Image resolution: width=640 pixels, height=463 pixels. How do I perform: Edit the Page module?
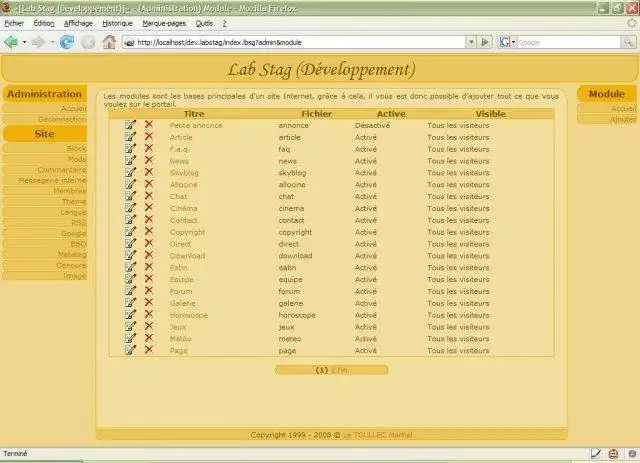click(130, 350)
